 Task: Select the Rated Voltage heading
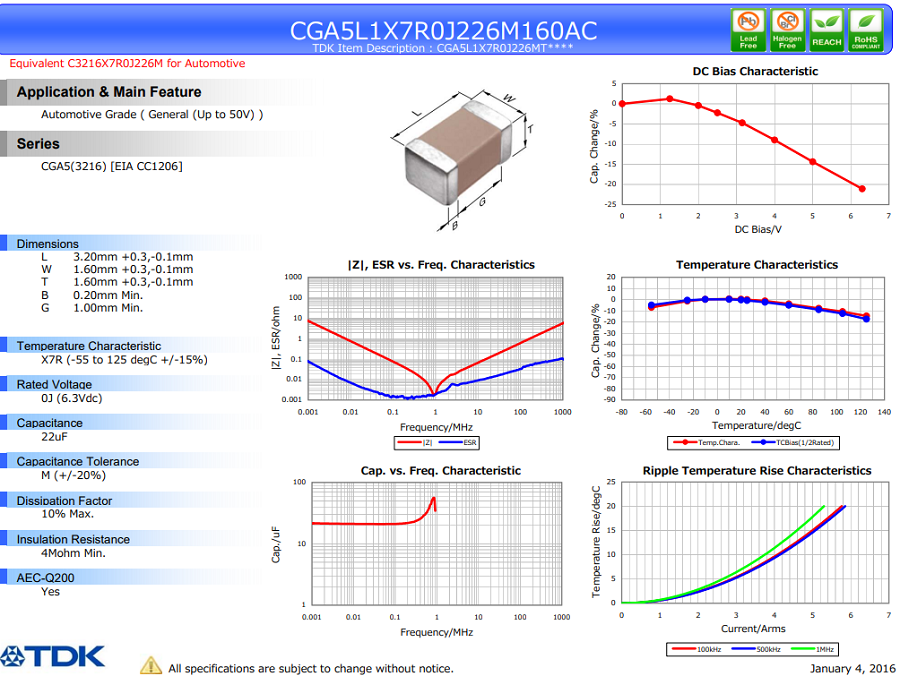coord(55,384)
